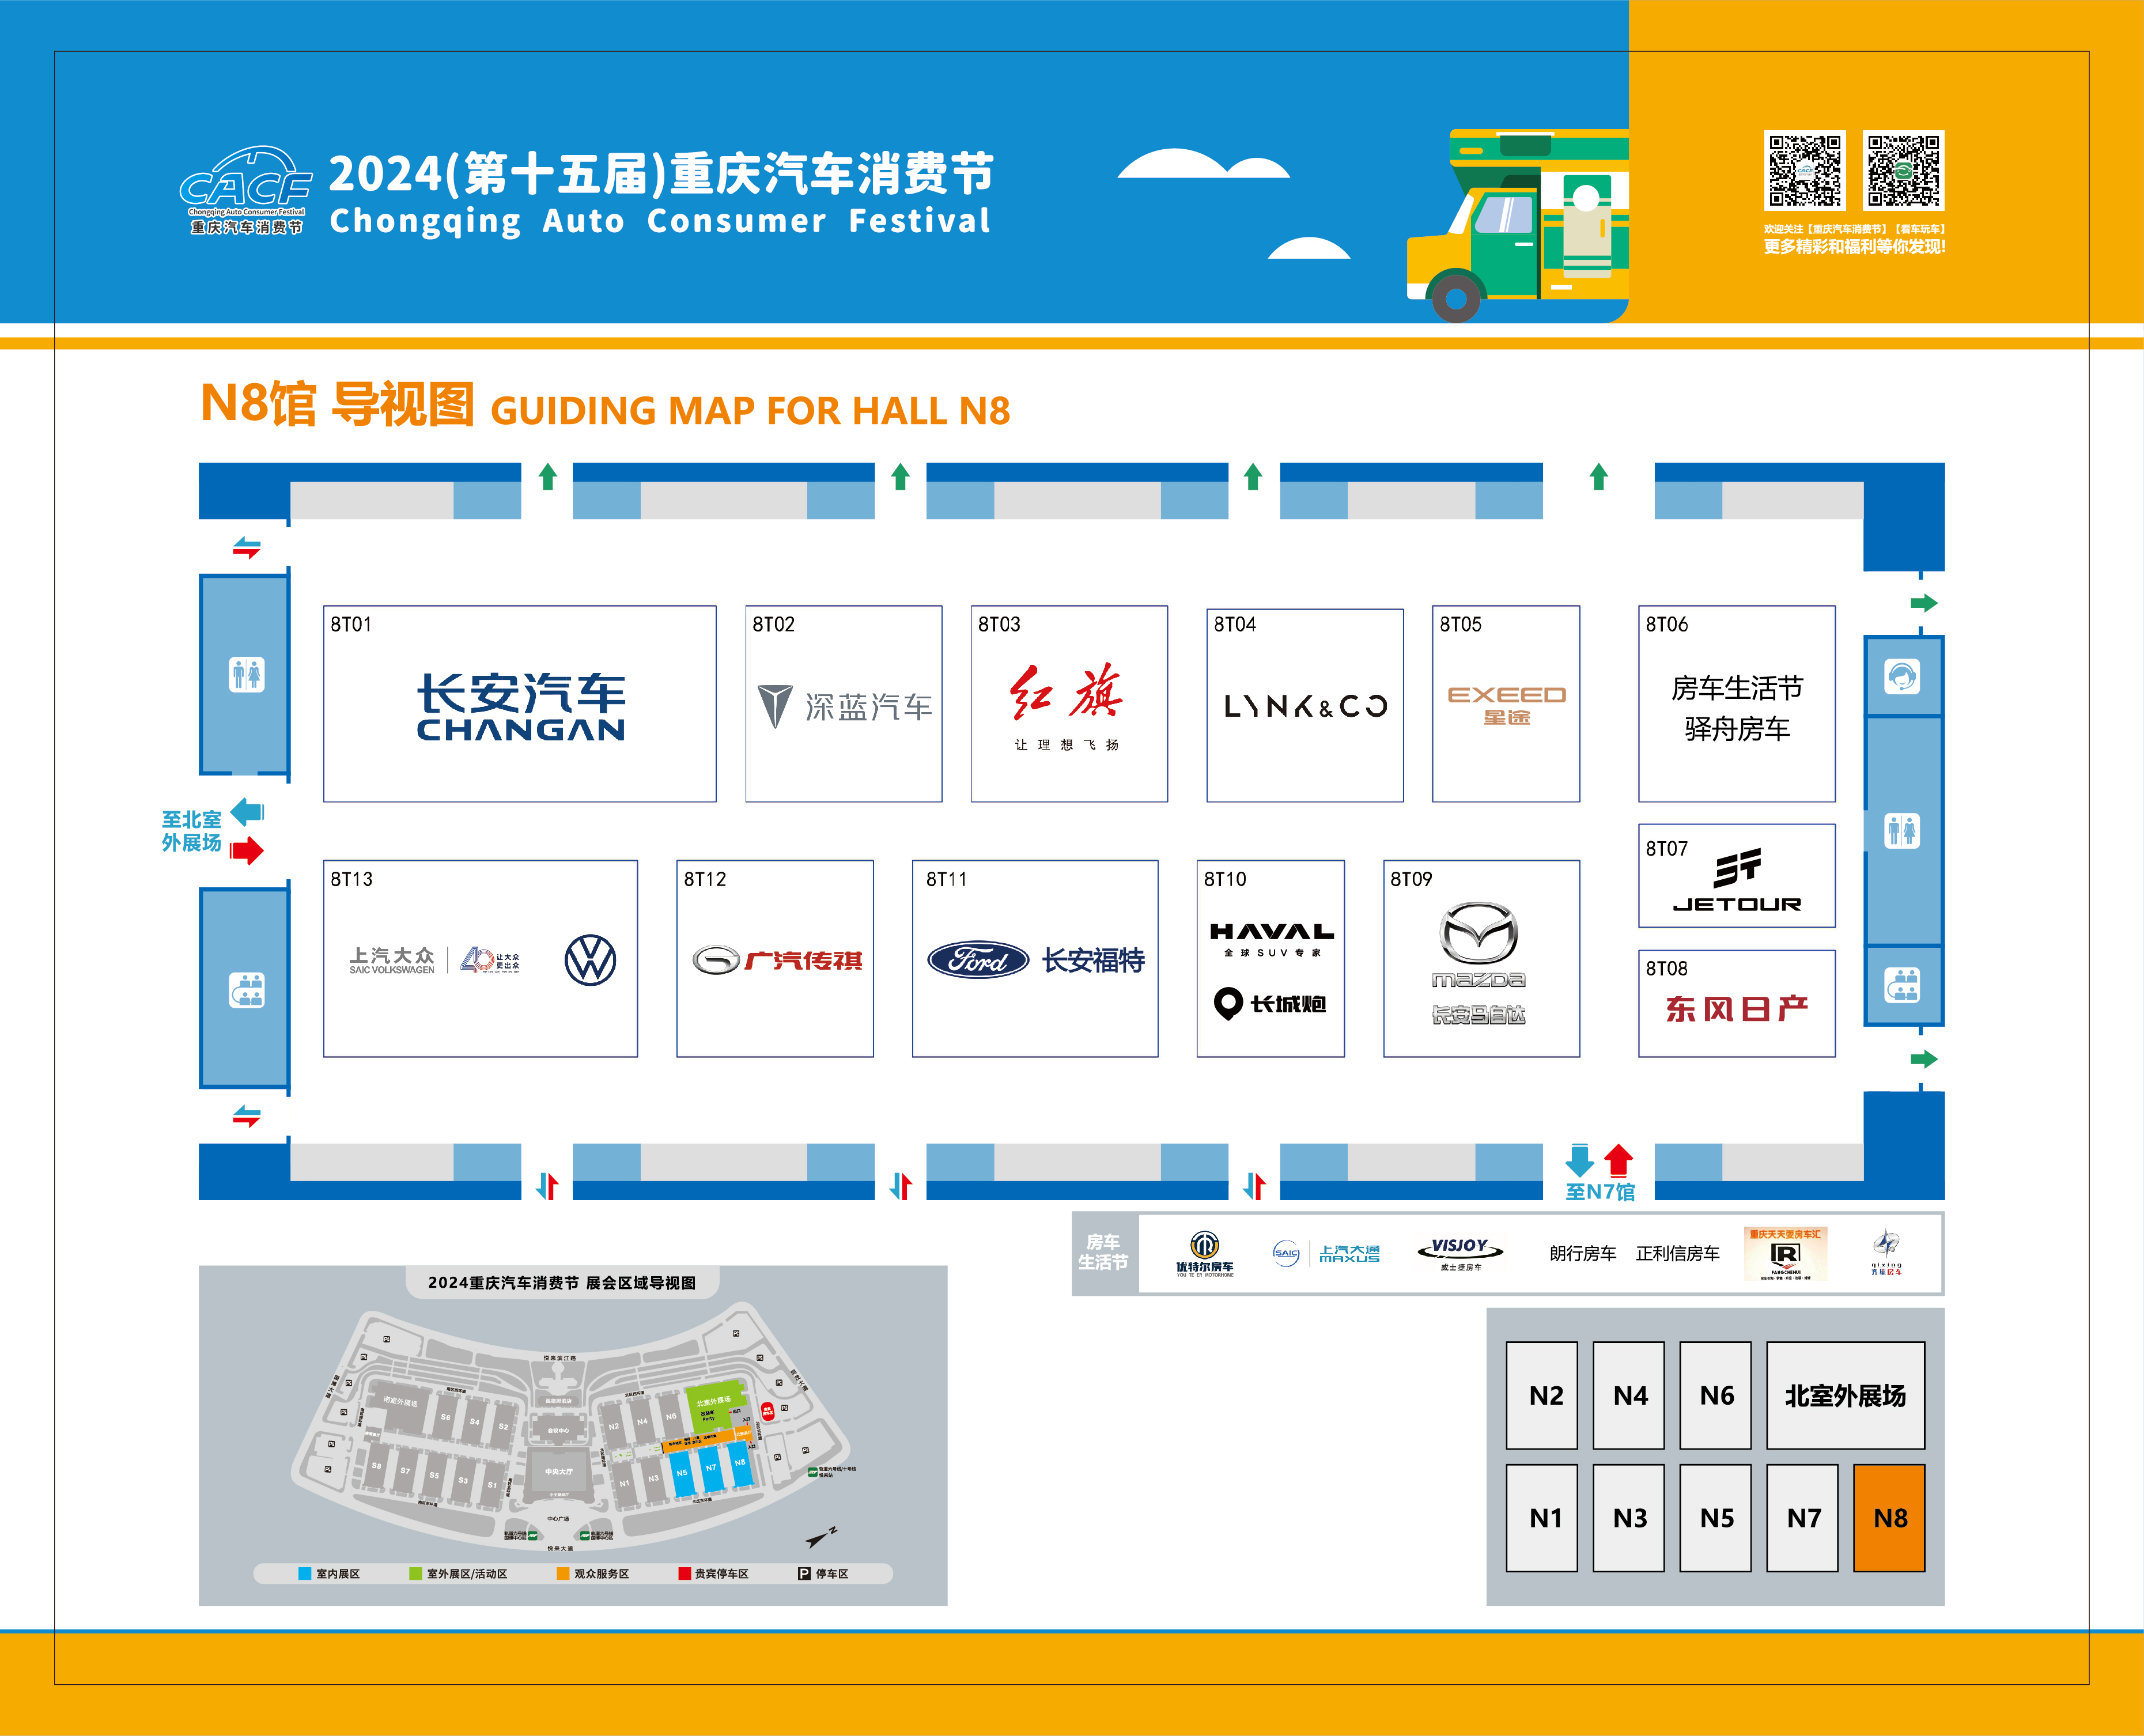
Task: Click the 长安汽车 CHANGAN booth 8T01
Action: click(520, 704)
